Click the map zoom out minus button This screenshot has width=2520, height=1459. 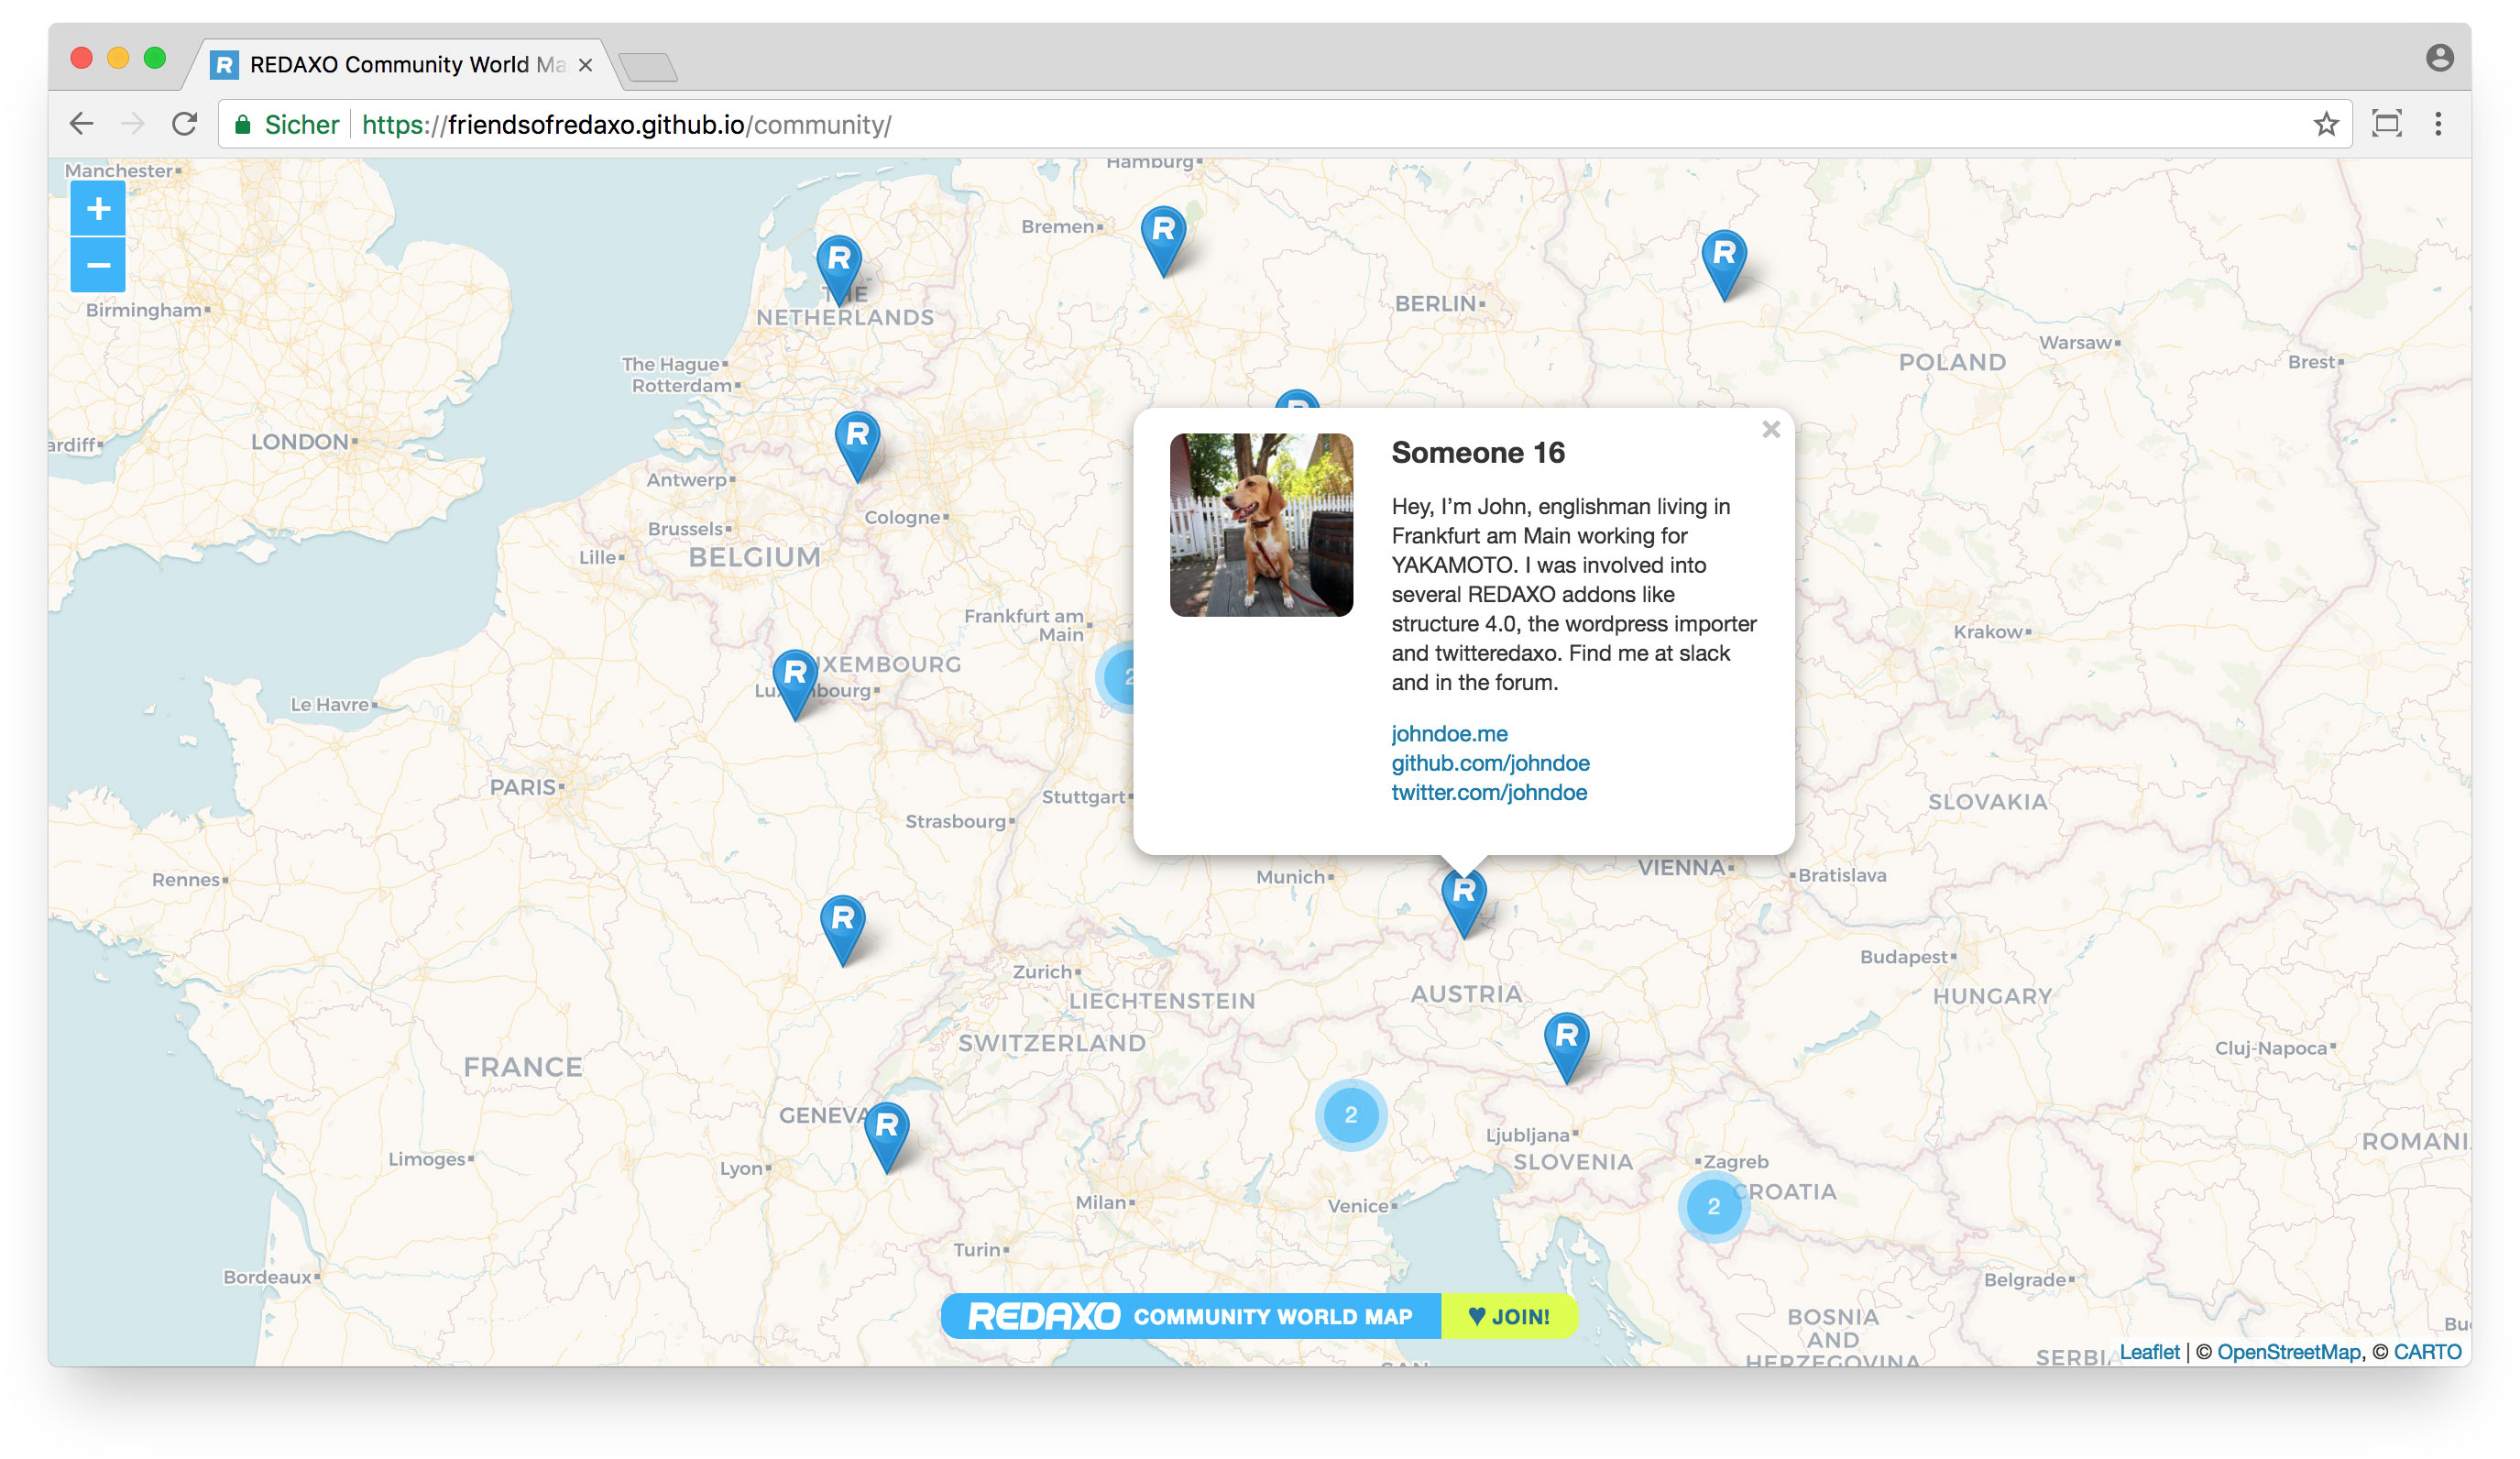tap(98, 265)
